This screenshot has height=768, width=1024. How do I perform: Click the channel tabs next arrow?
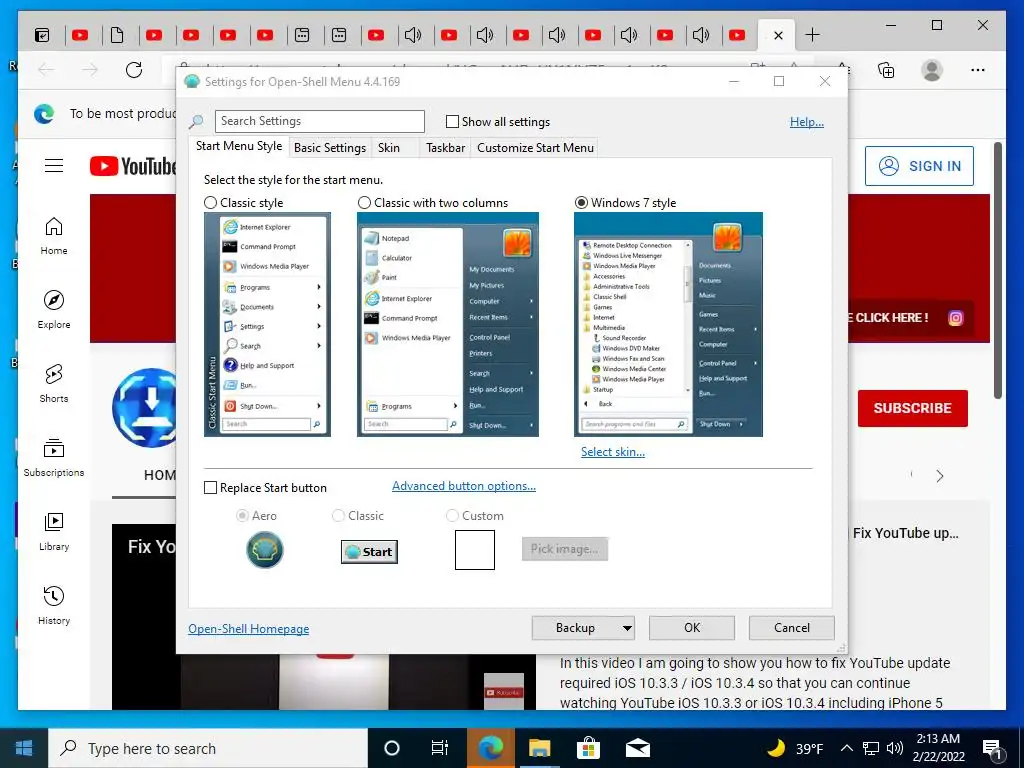(940, 476)
